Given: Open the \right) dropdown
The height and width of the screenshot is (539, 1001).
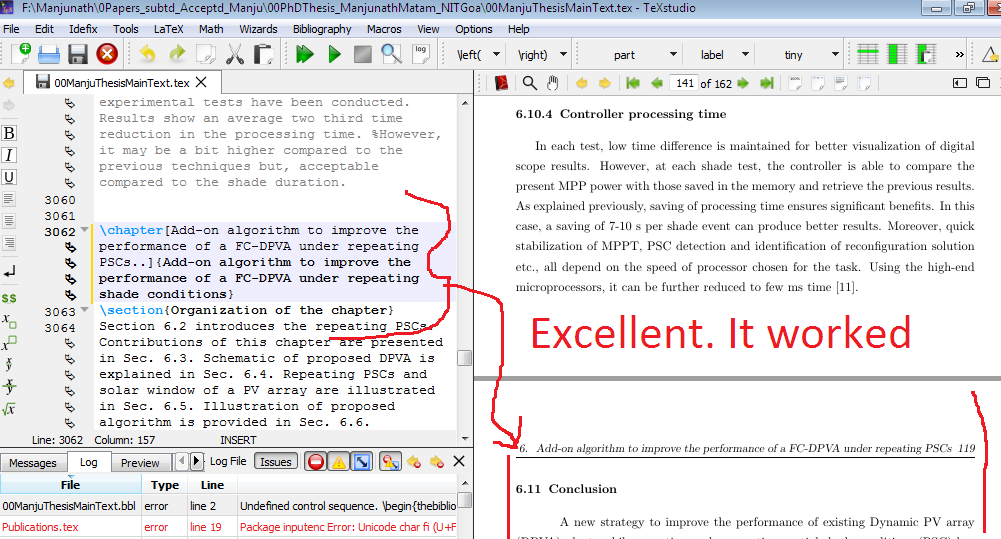Looking at the screenshot, I should tap(563, 55).
